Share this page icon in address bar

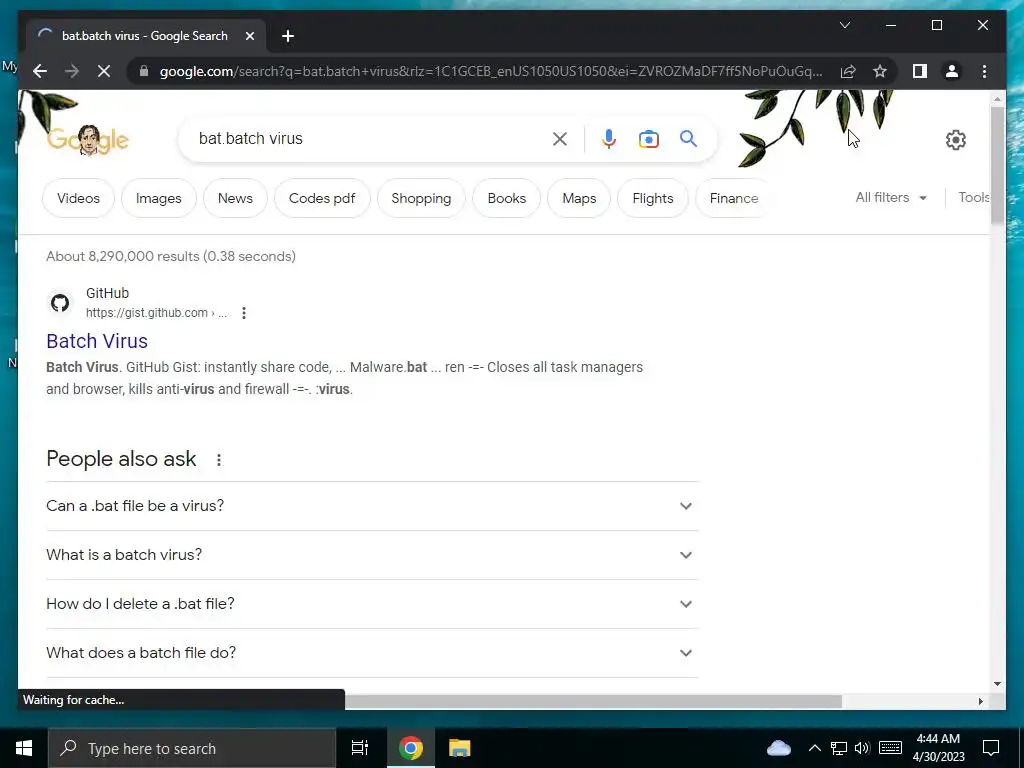(848, 71)
